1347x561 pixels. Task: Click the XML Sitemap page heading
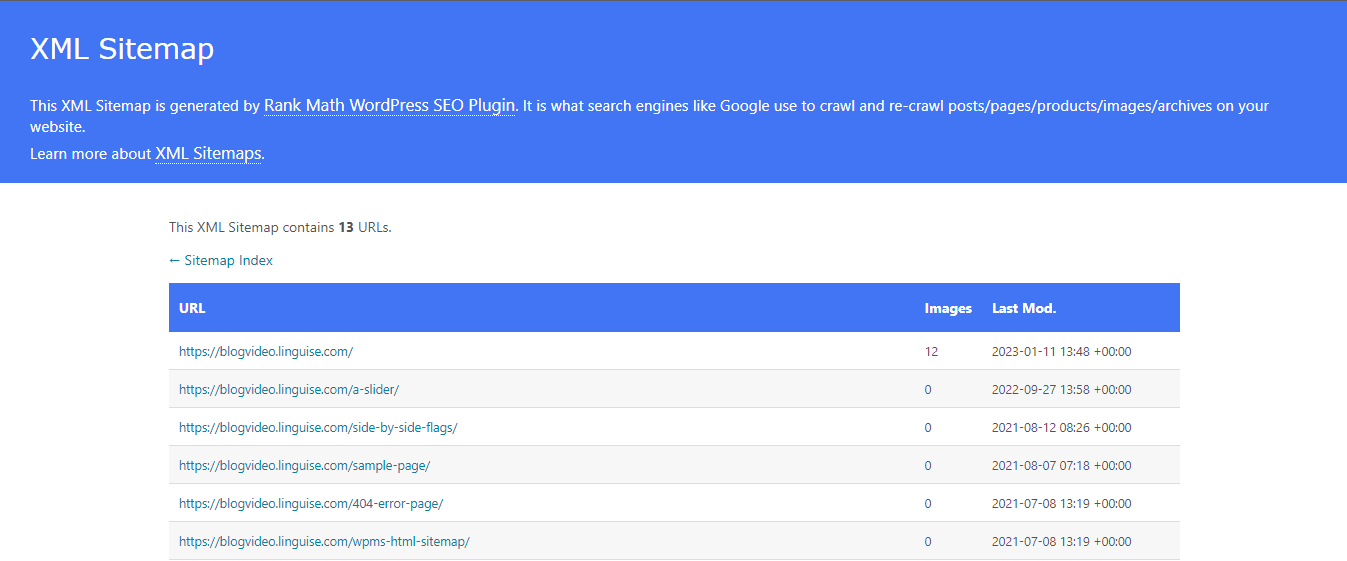[122, 49]
